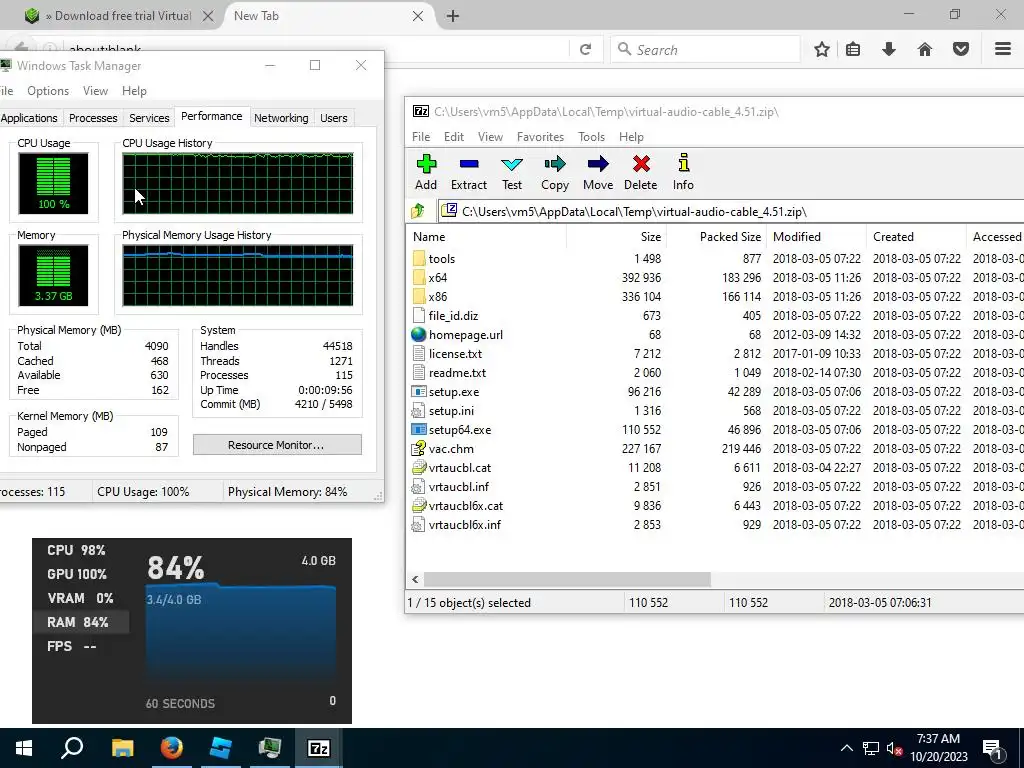1024x768 pixels.
Task: Select the readme.txt file
Action: (x=449, y=373)
